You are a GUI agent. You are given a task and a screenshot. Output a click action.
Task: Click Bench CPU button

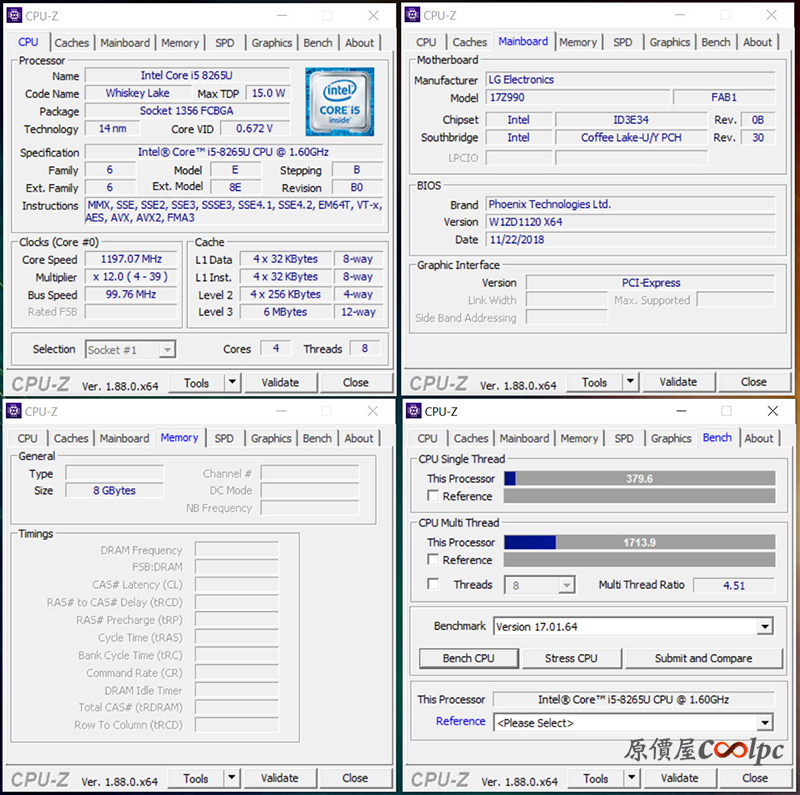click(468, 658)
